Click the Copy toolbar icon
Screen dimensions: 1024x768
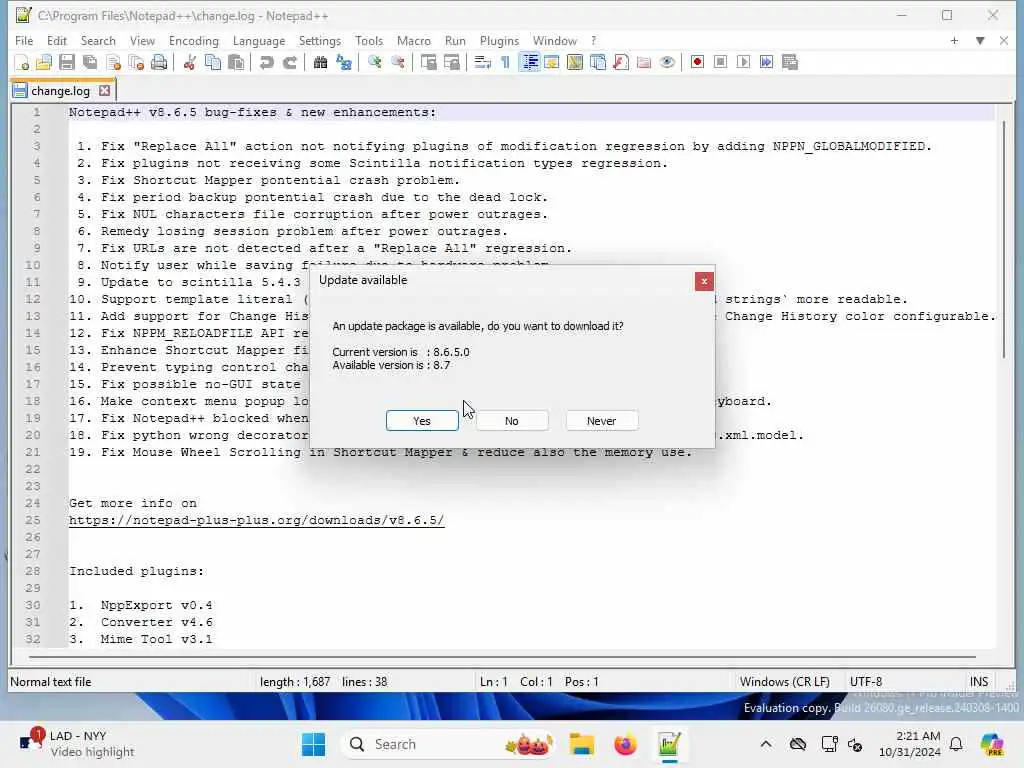tap(213, 63)
